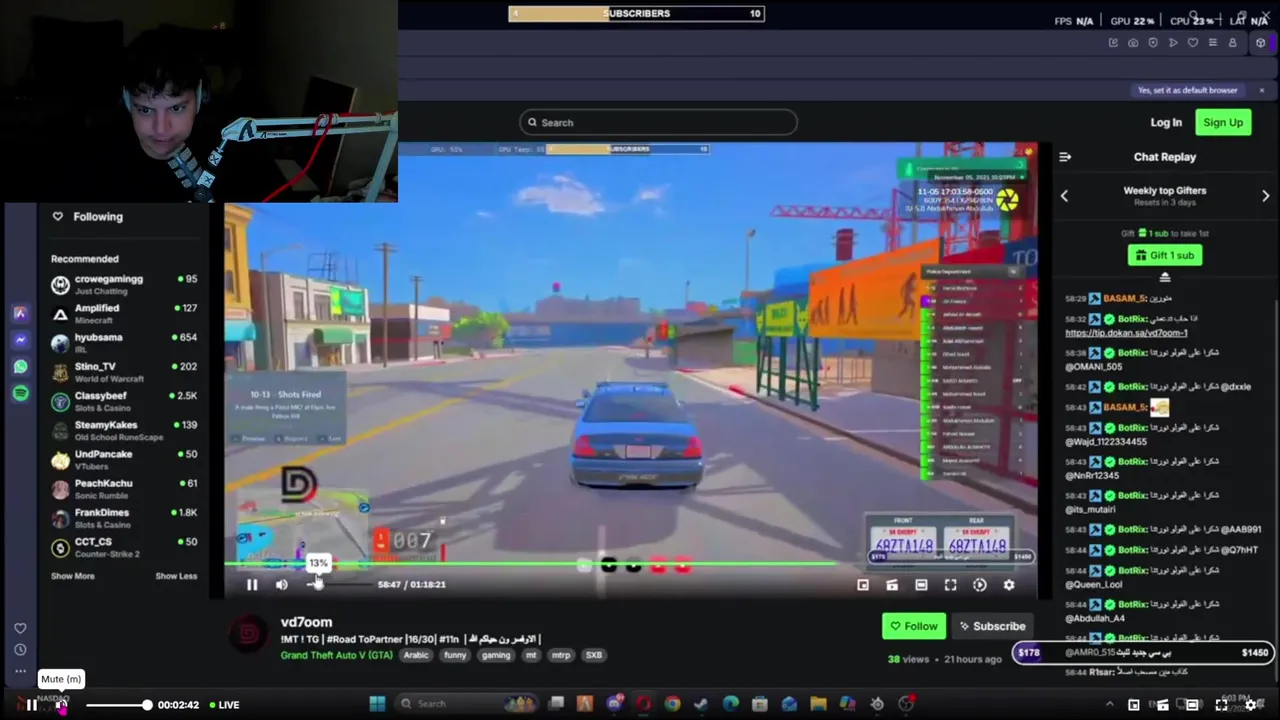Viewport: 1280px width, 720px height.
Task: Mute the Kick video volume icon
Action: pos(282,585)
